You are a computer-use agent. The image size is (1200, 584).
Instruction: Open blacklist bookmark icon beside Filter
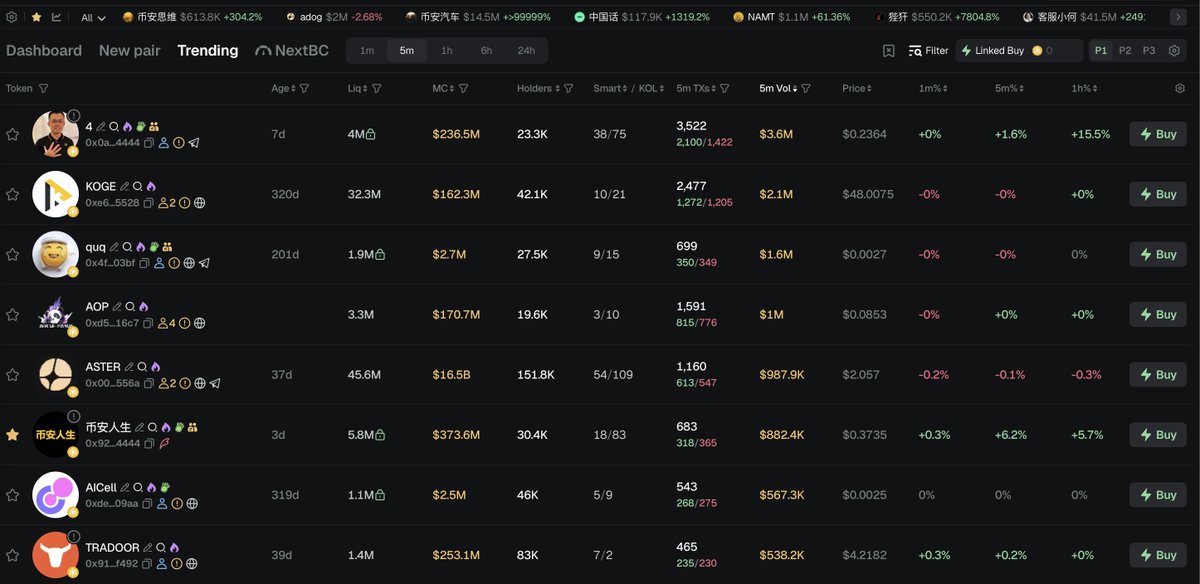tap(889, 50)
